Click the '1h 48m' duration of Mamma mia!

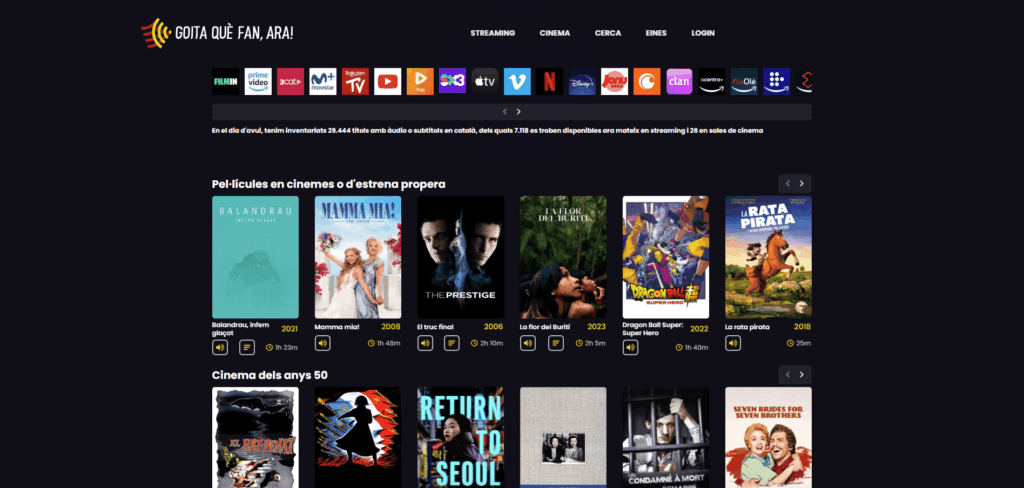(x=389, y=343)
